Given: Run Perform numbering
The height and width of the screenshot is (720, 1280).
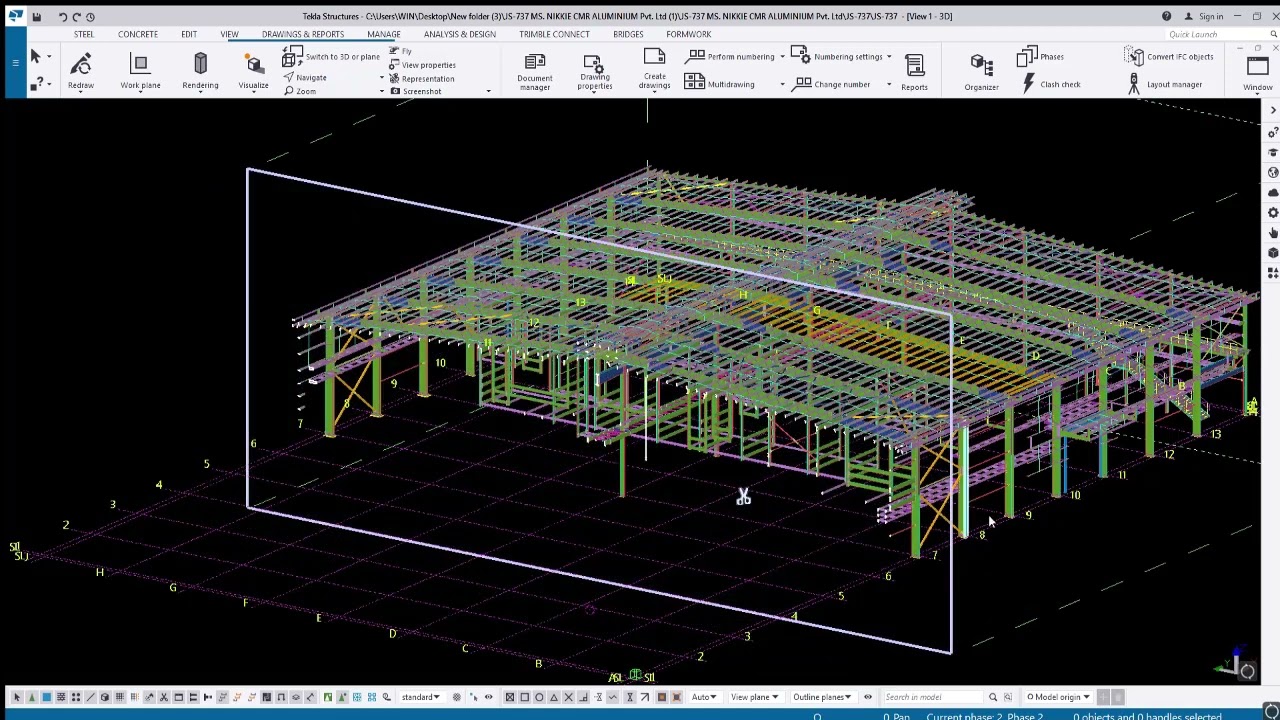Looking at the screenshot, I should click(x=730, y=57).
